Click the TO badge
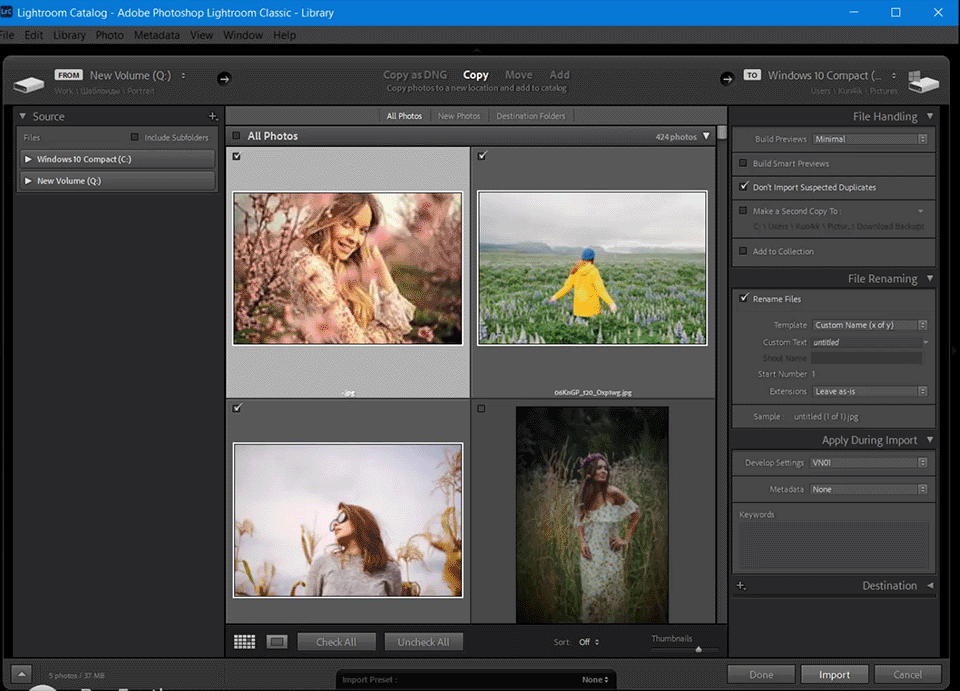This screenshot has height=691, width=960. point(752,75)
